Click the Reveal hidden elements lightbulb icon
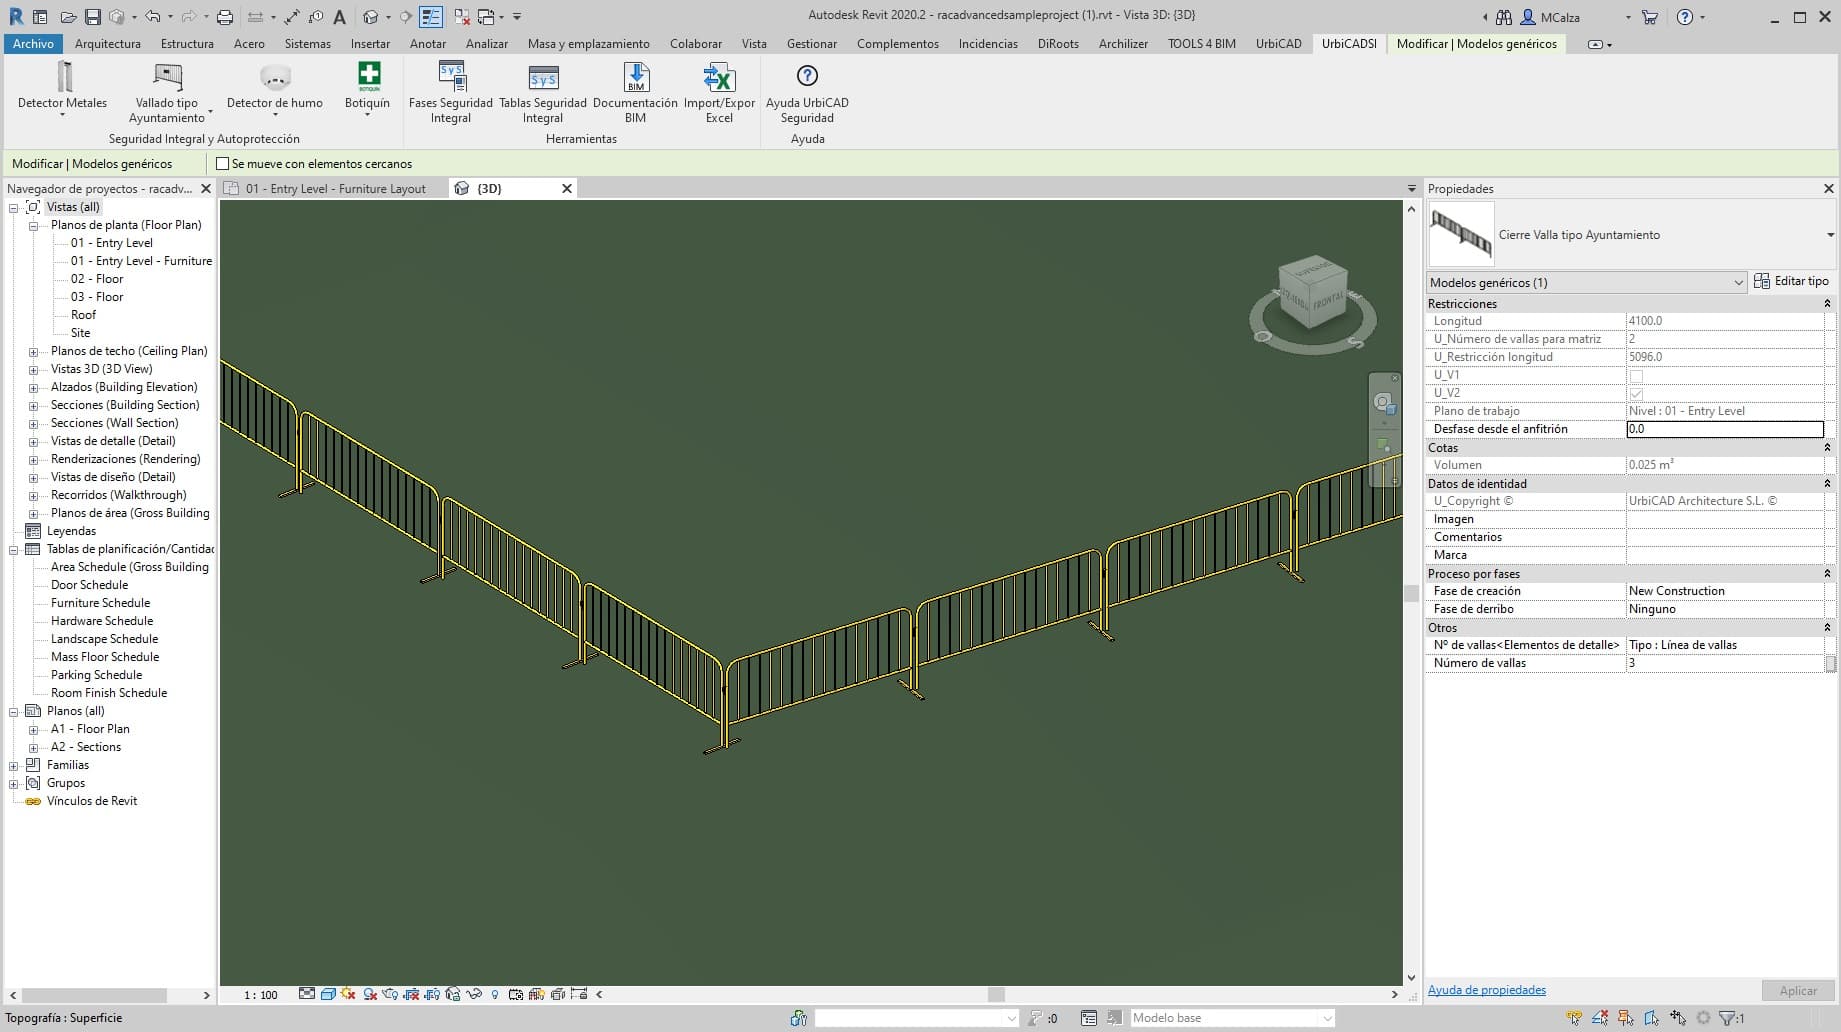Screen dimensions: 1841x1032 [495, 994]
